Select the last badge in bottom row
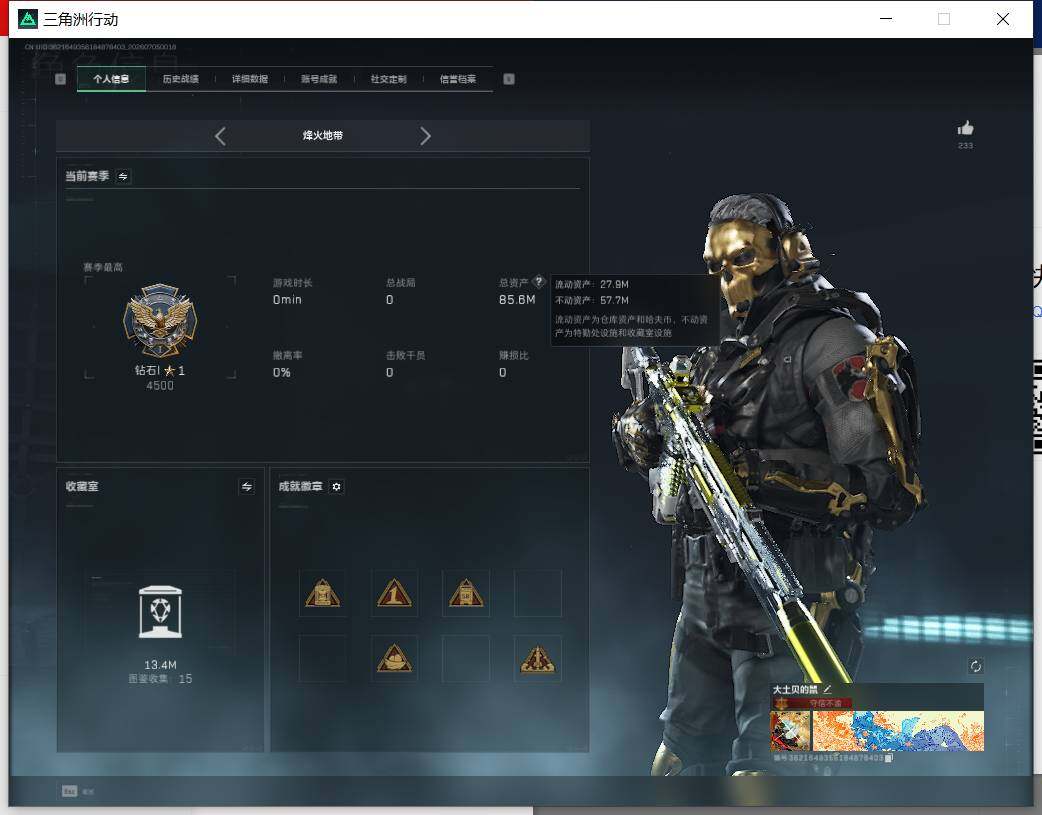1042x815 pixels. point(538,658)
